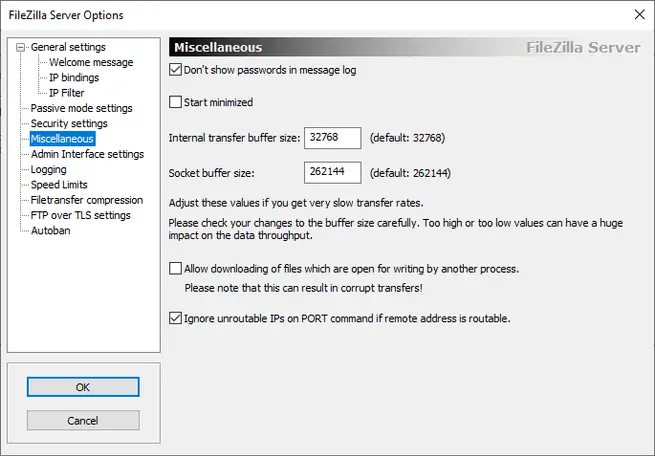Screen dimensions: 655x456
Task: Open the Speed Limits page
Action: [x=59, y=185]
